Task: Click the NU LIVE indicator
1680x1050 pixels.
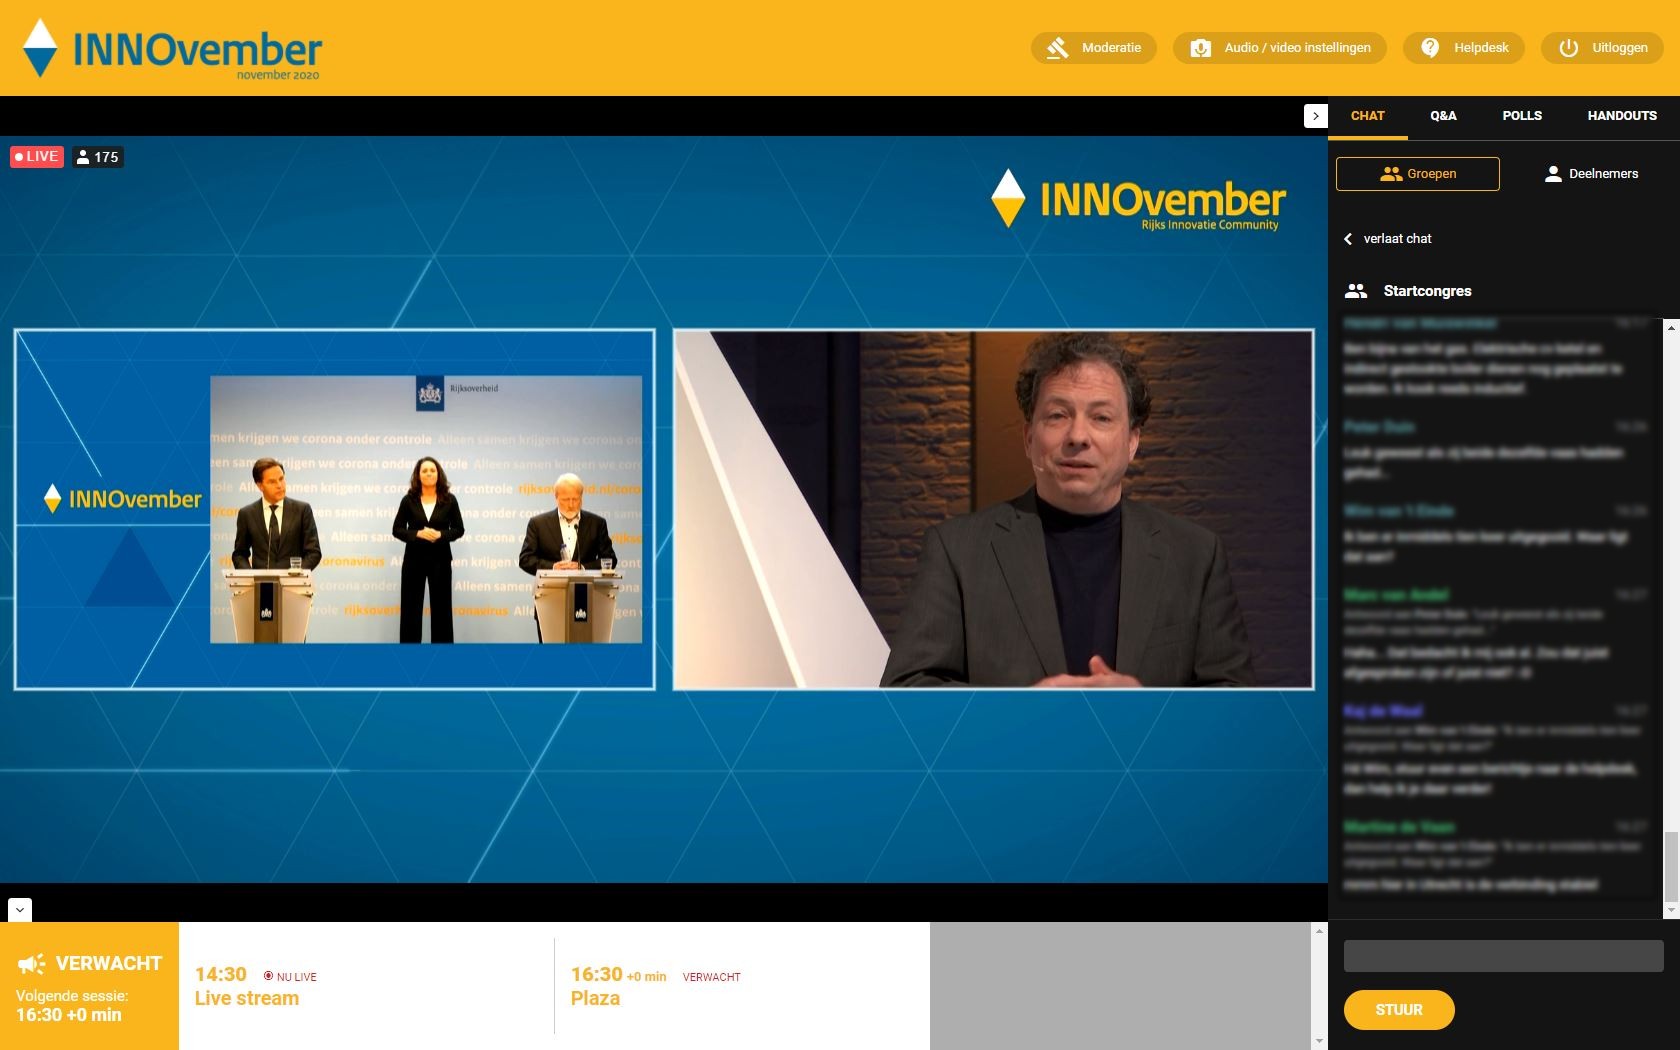Action: (290, 977)
